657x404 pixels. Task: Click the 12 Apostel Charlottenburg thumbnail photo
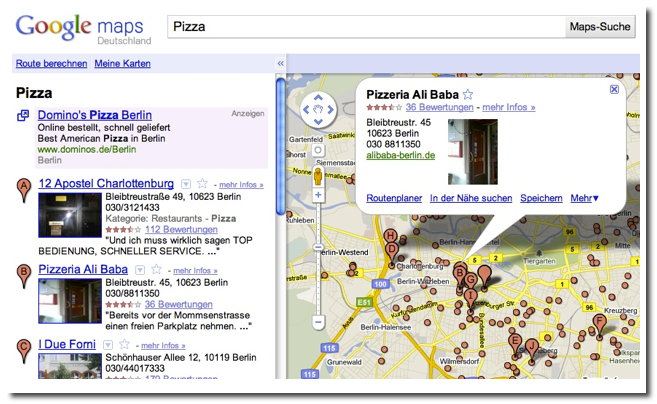pyautogui.click(x=70, y=215)
